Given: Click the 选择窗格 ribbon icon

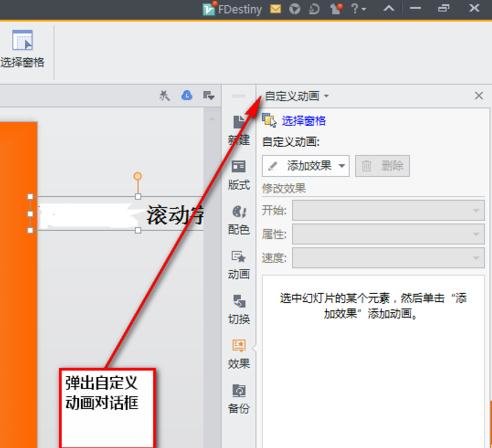Looking at the screenshot, I should click(22, 49).
